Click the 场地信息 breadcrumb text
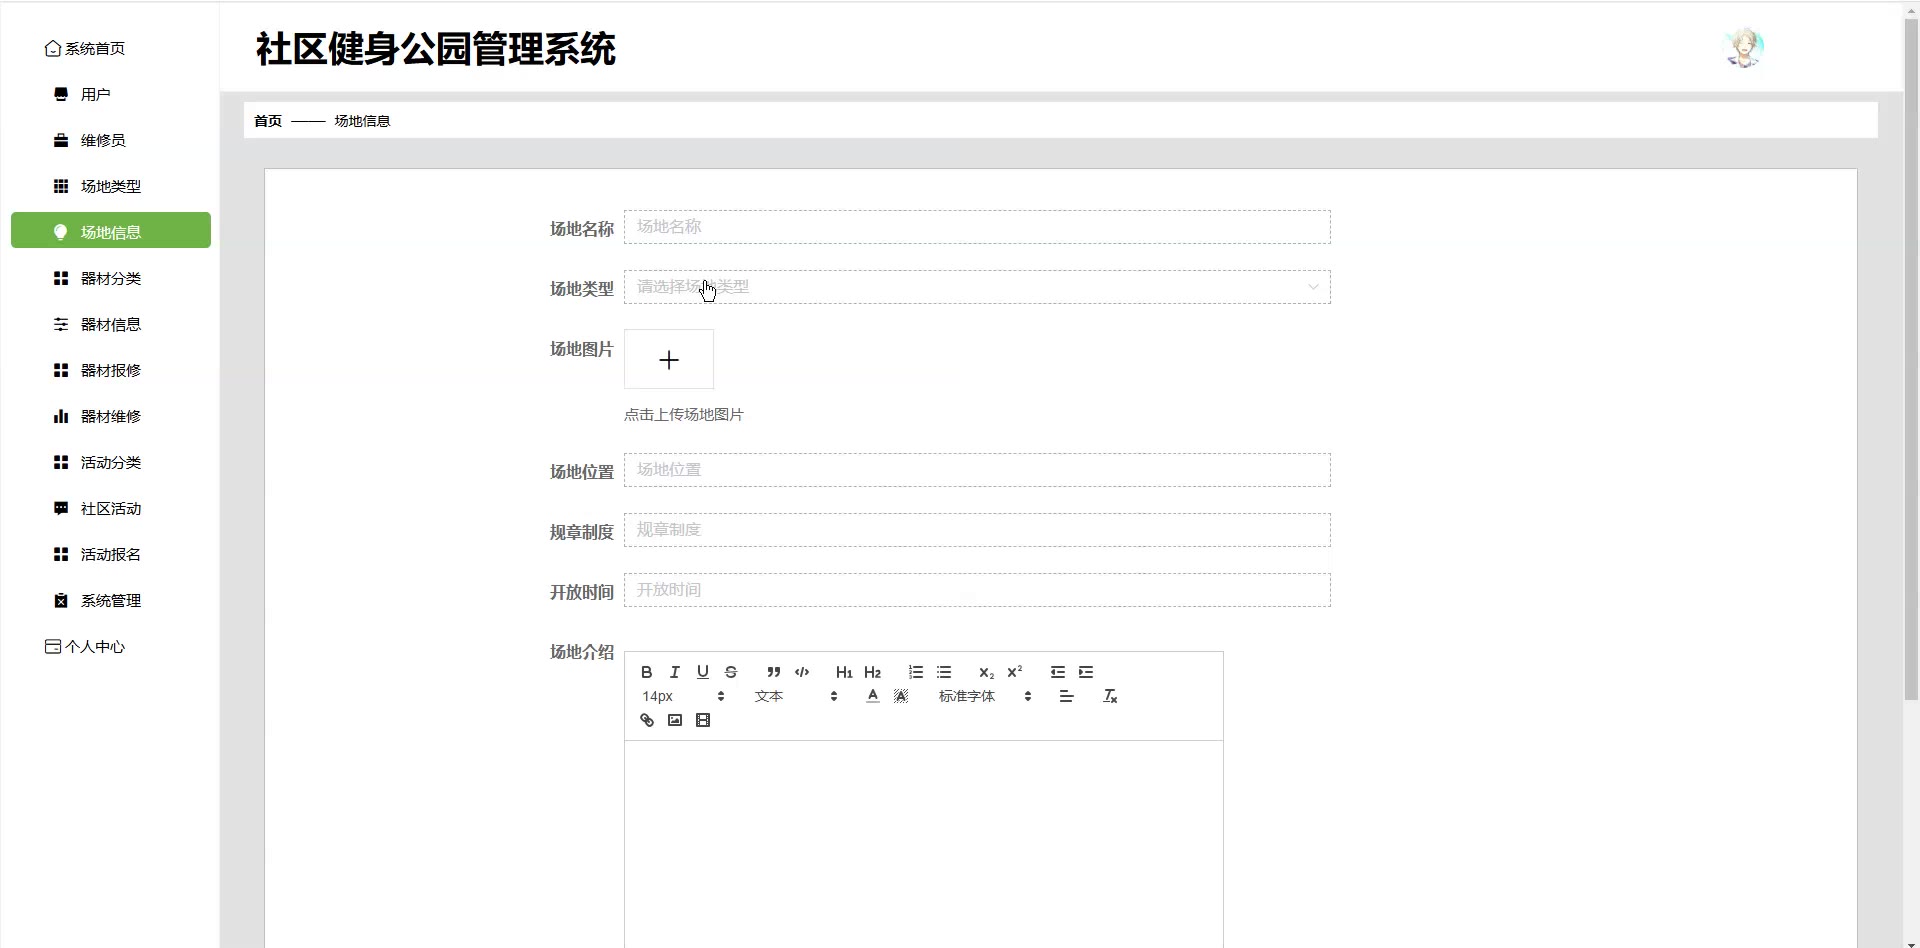 point(362,121)
